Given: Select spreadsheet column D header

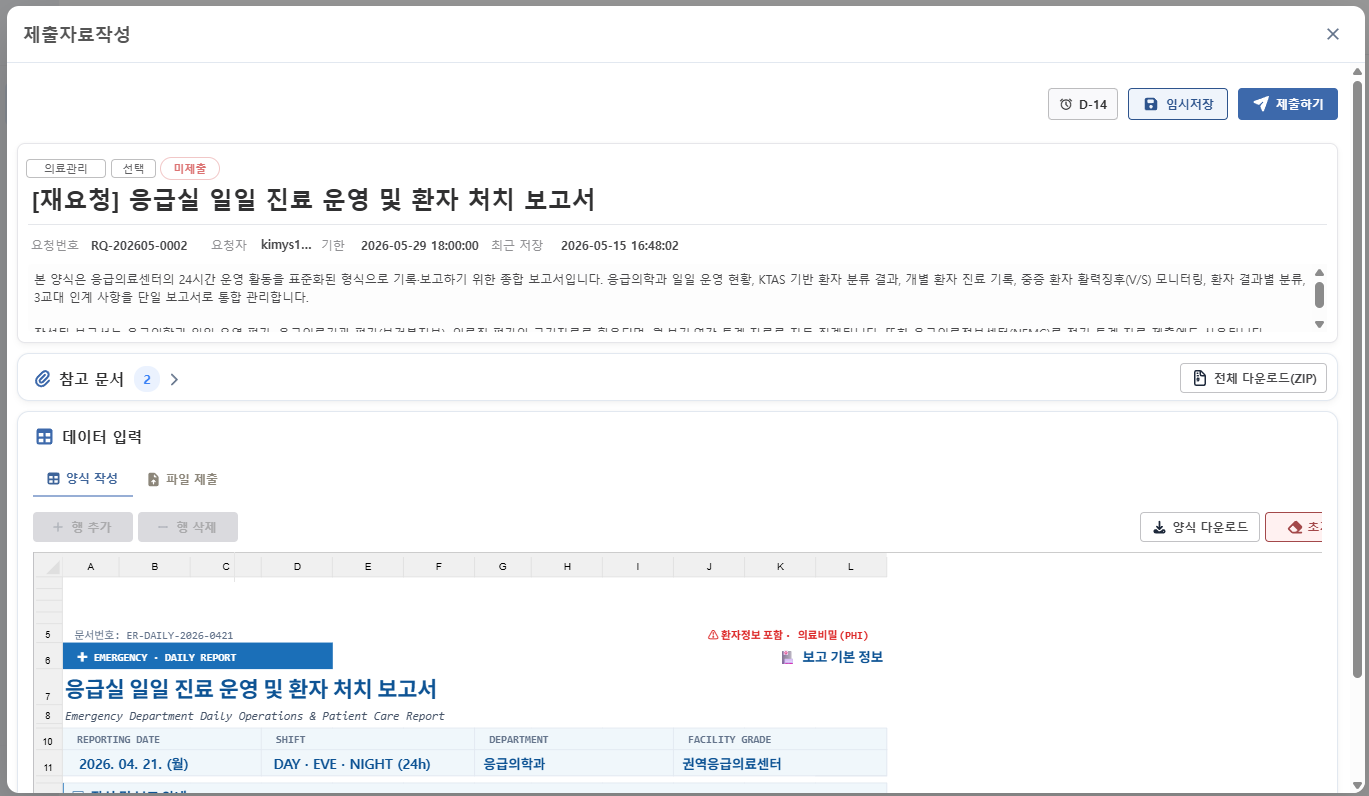Looking at the screenshot, I should pos(297,567).
